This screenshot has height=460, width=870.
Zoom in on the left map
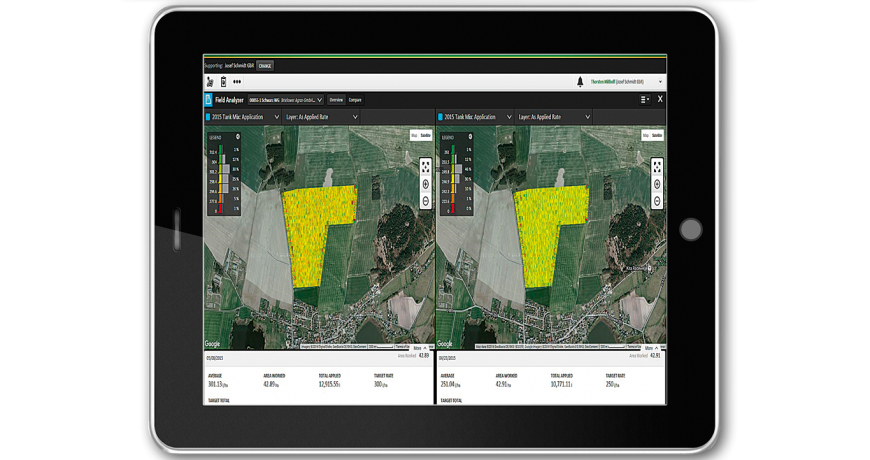(x=426, y=184)
